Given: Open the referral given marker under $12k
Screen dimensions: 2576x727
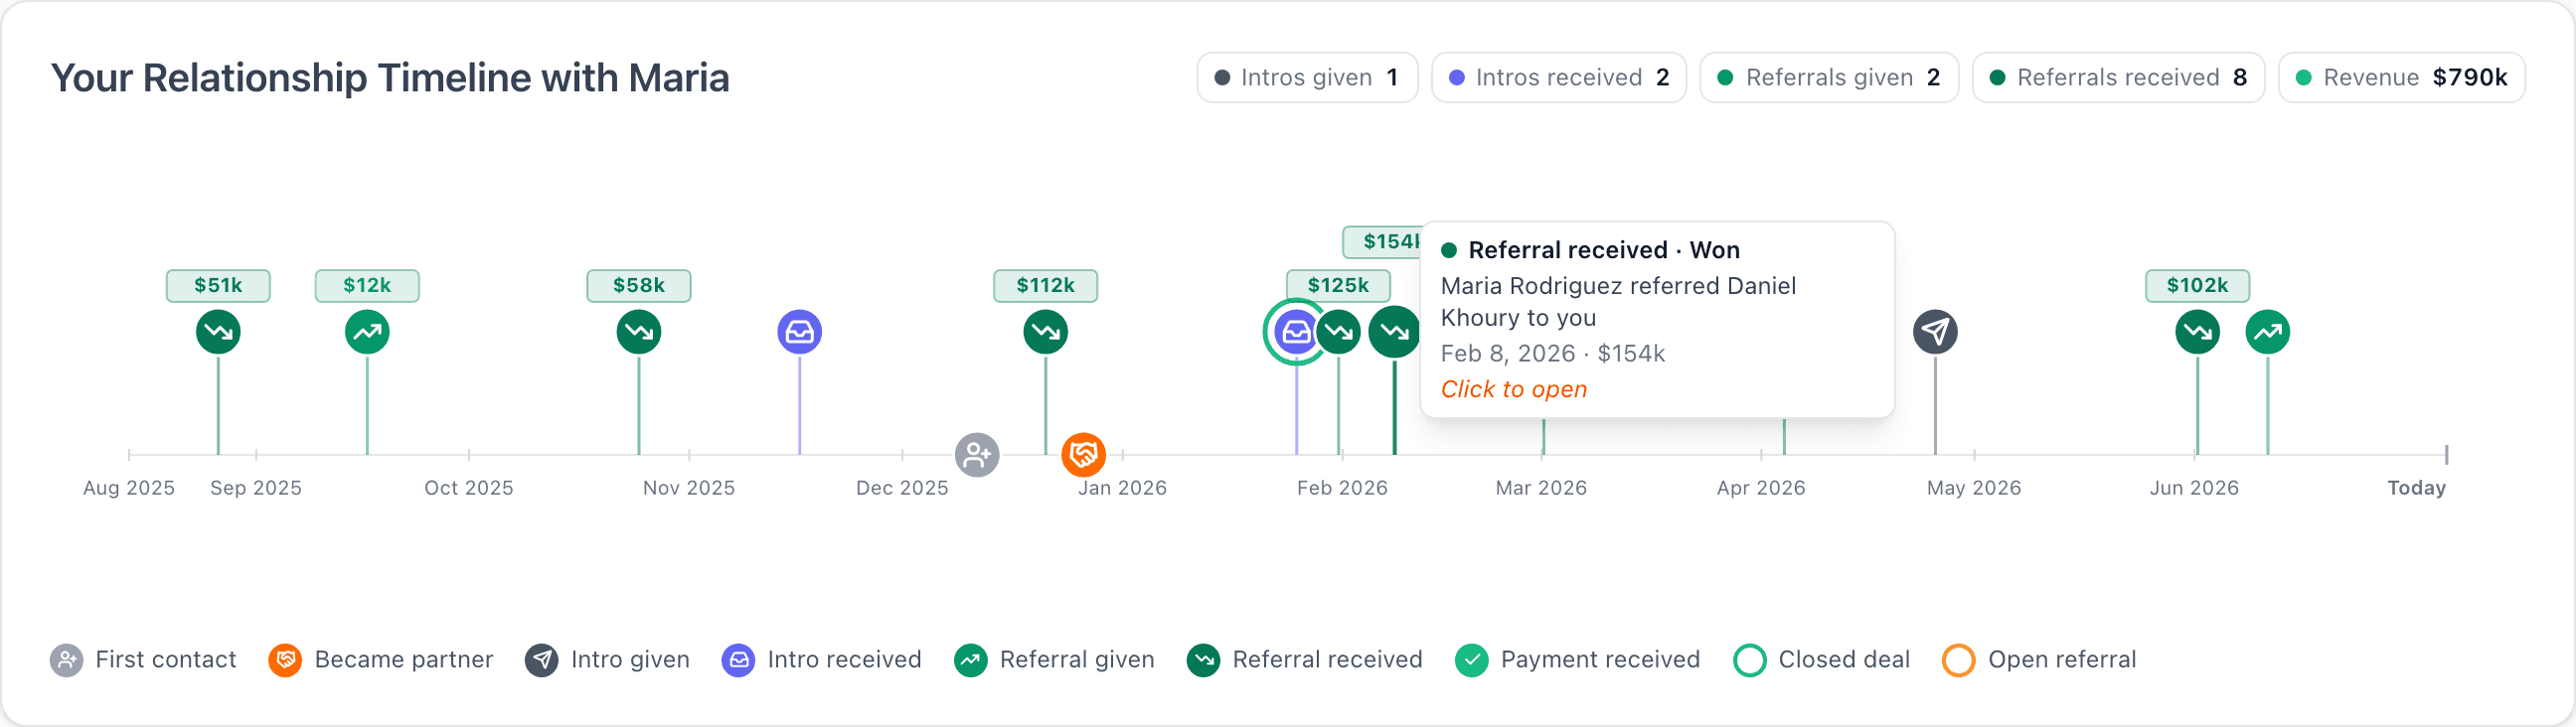Looking at the screenshot, I should pos(367,332).
